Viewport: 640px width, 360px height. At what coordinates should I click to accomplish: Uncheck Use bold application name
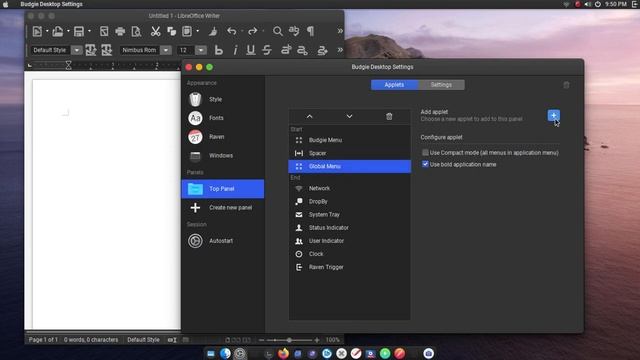425,164
